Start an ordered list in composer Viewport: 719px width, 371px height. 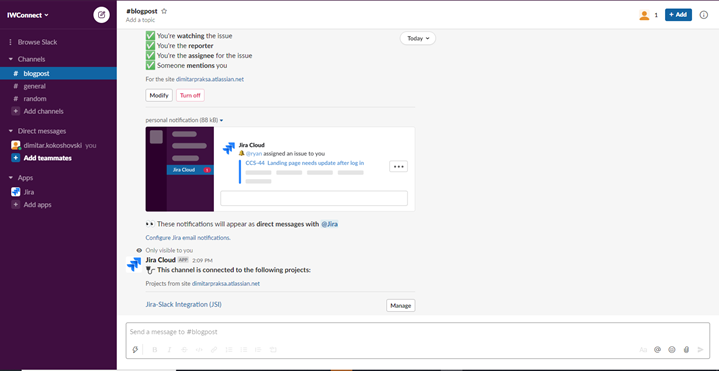point(229,349)
